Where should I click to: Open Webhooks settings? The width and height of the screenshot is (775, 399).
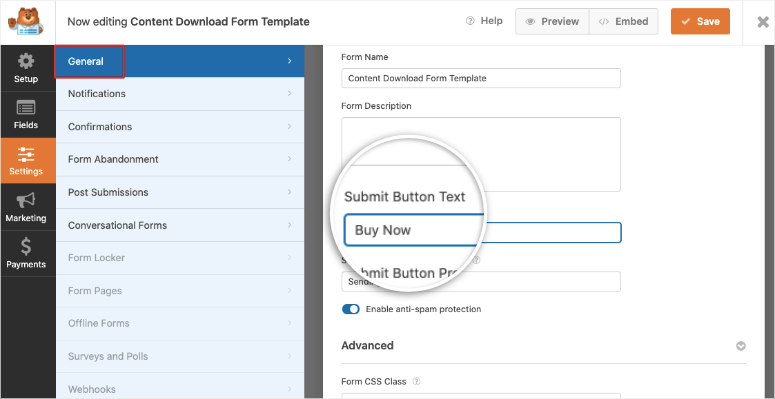[180, 386]
